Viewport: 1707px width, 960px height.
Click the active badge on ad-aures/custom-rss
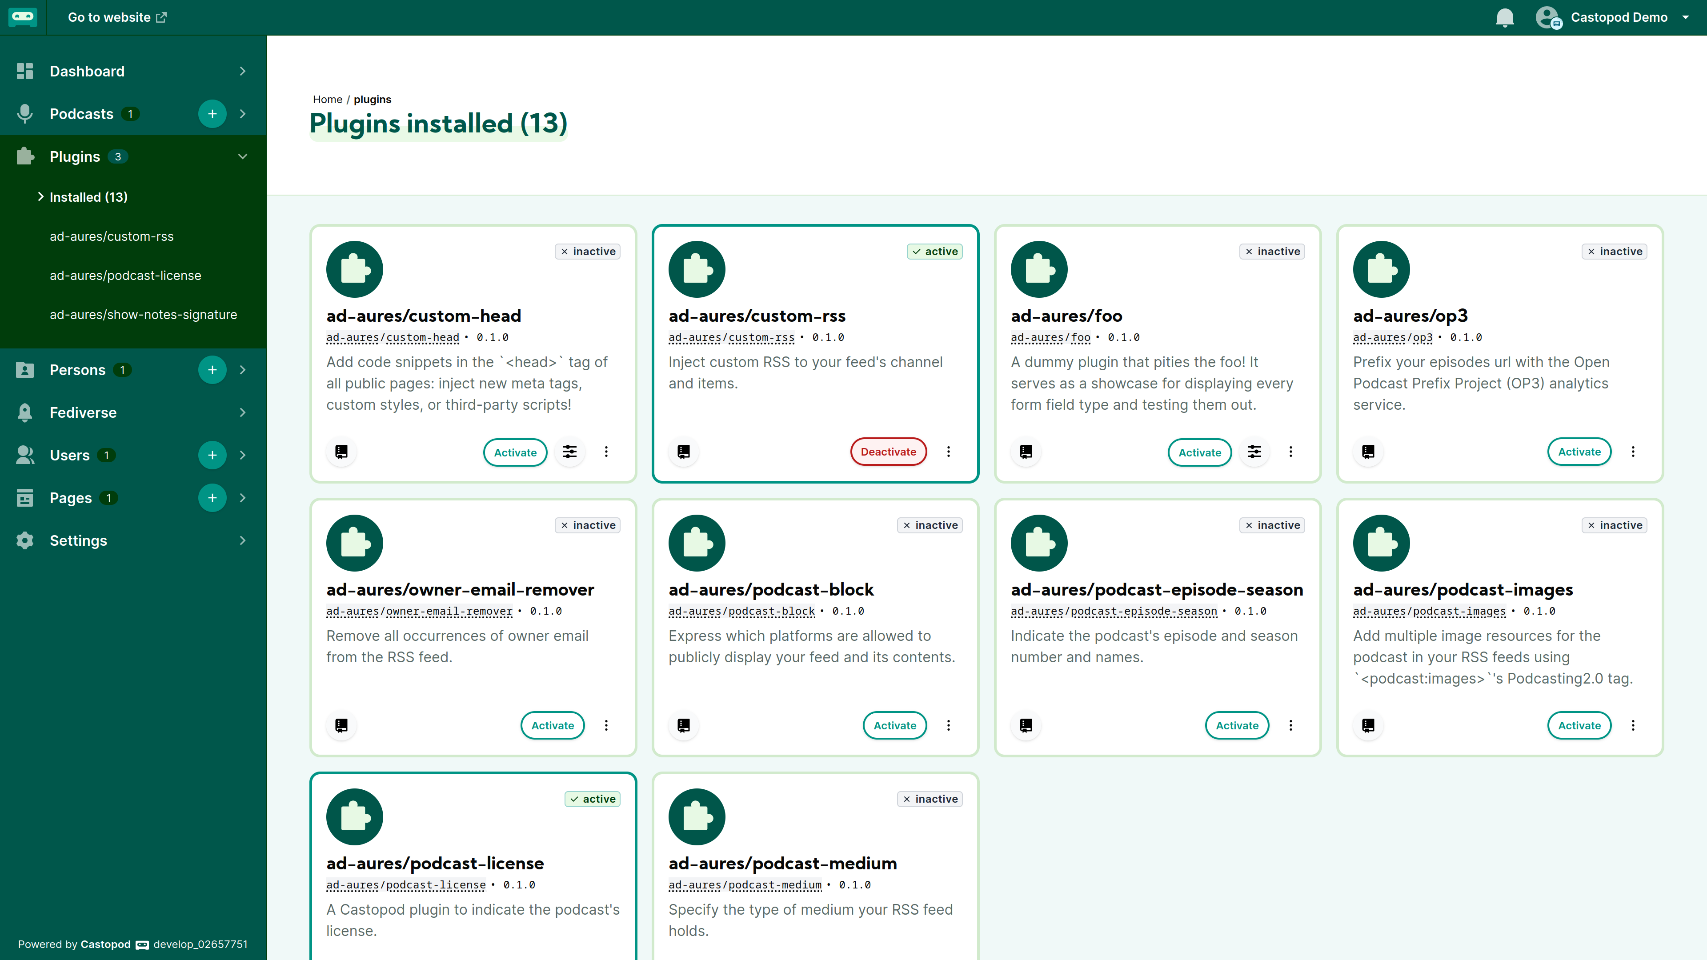[x=934, y=251]
